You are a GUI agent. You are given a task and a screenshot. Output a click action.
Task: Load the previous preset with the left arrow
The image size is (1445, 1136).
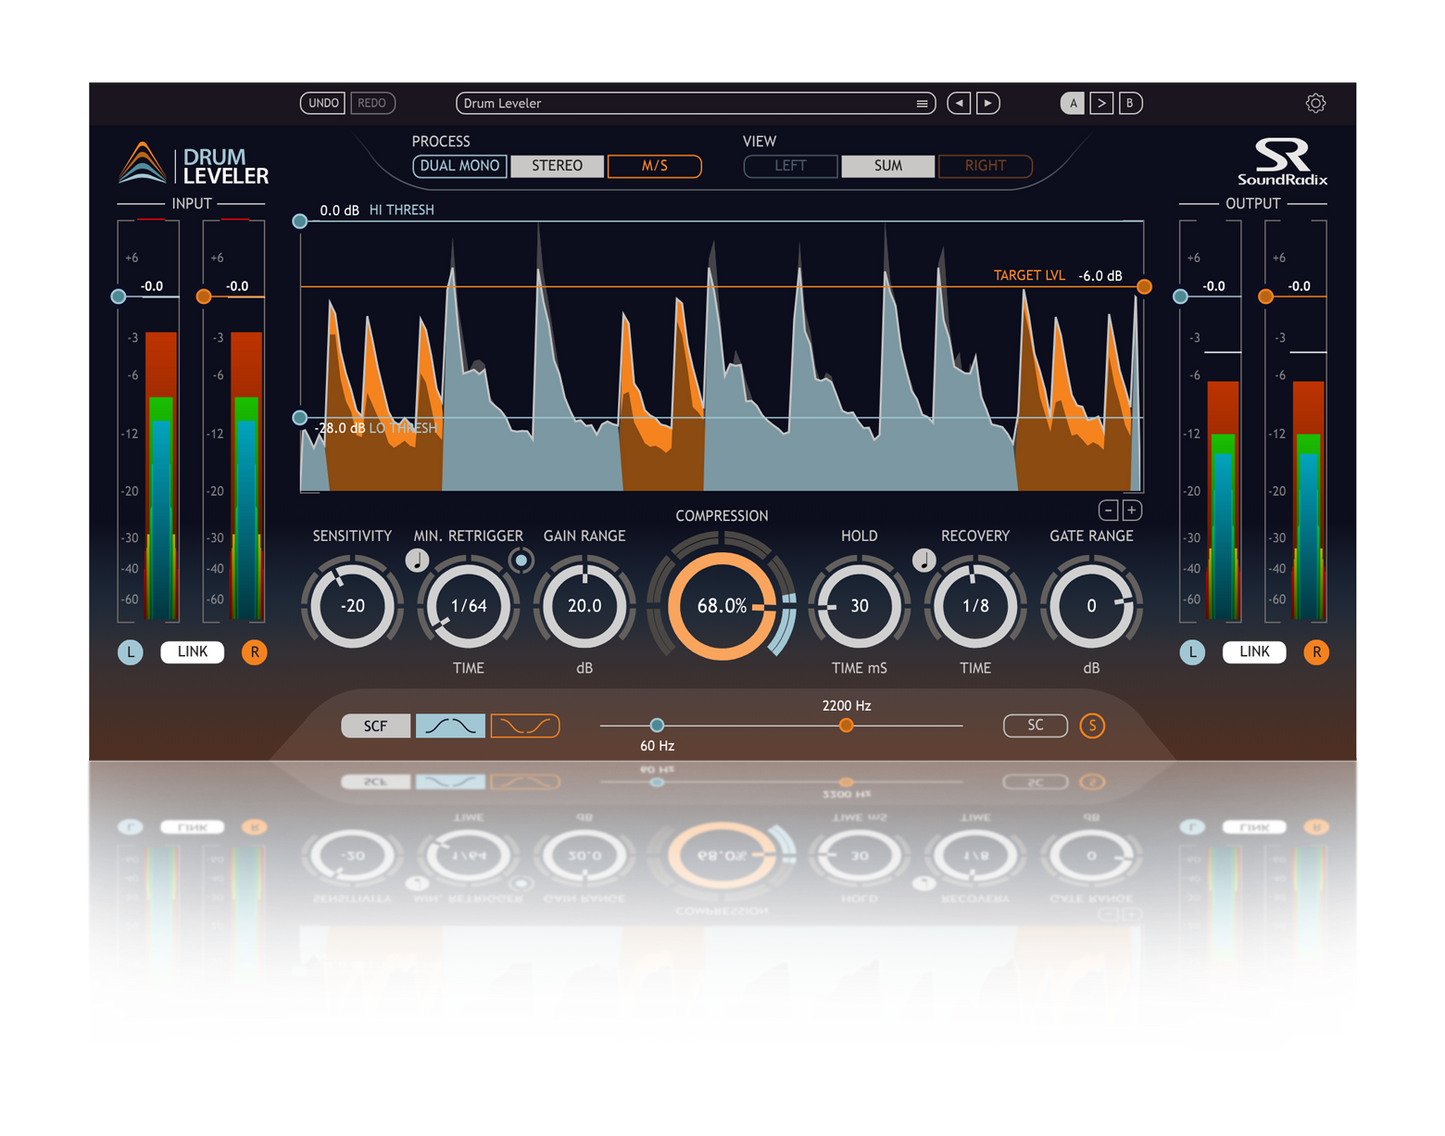coord(958,103)
